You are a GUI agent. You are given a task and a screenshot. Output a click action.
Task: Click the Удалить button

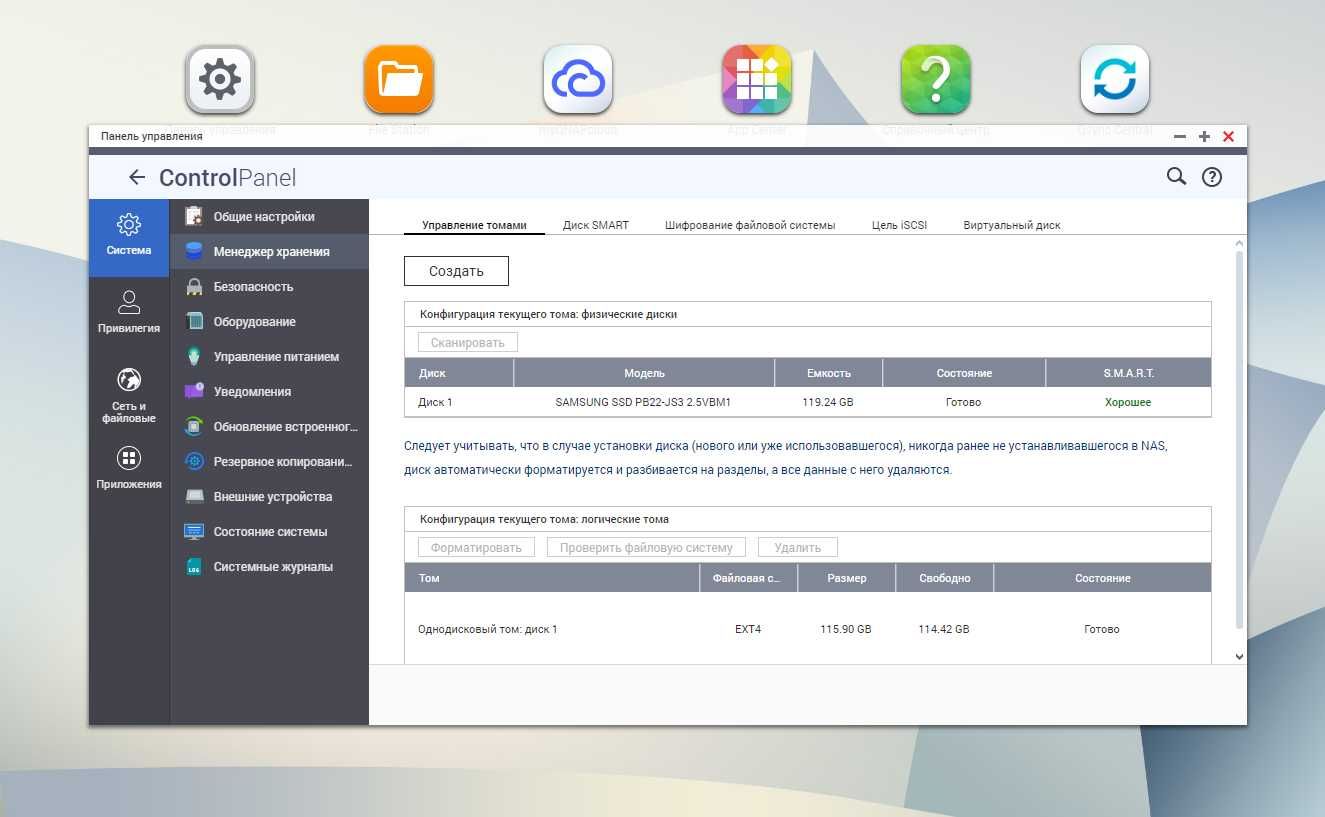point(797,547)
